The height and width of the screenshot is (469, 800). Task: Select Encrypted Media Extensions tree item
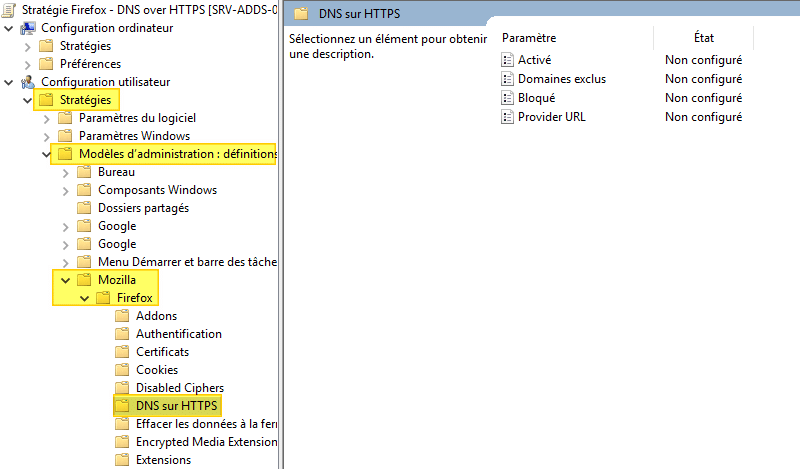pos(206,442)
